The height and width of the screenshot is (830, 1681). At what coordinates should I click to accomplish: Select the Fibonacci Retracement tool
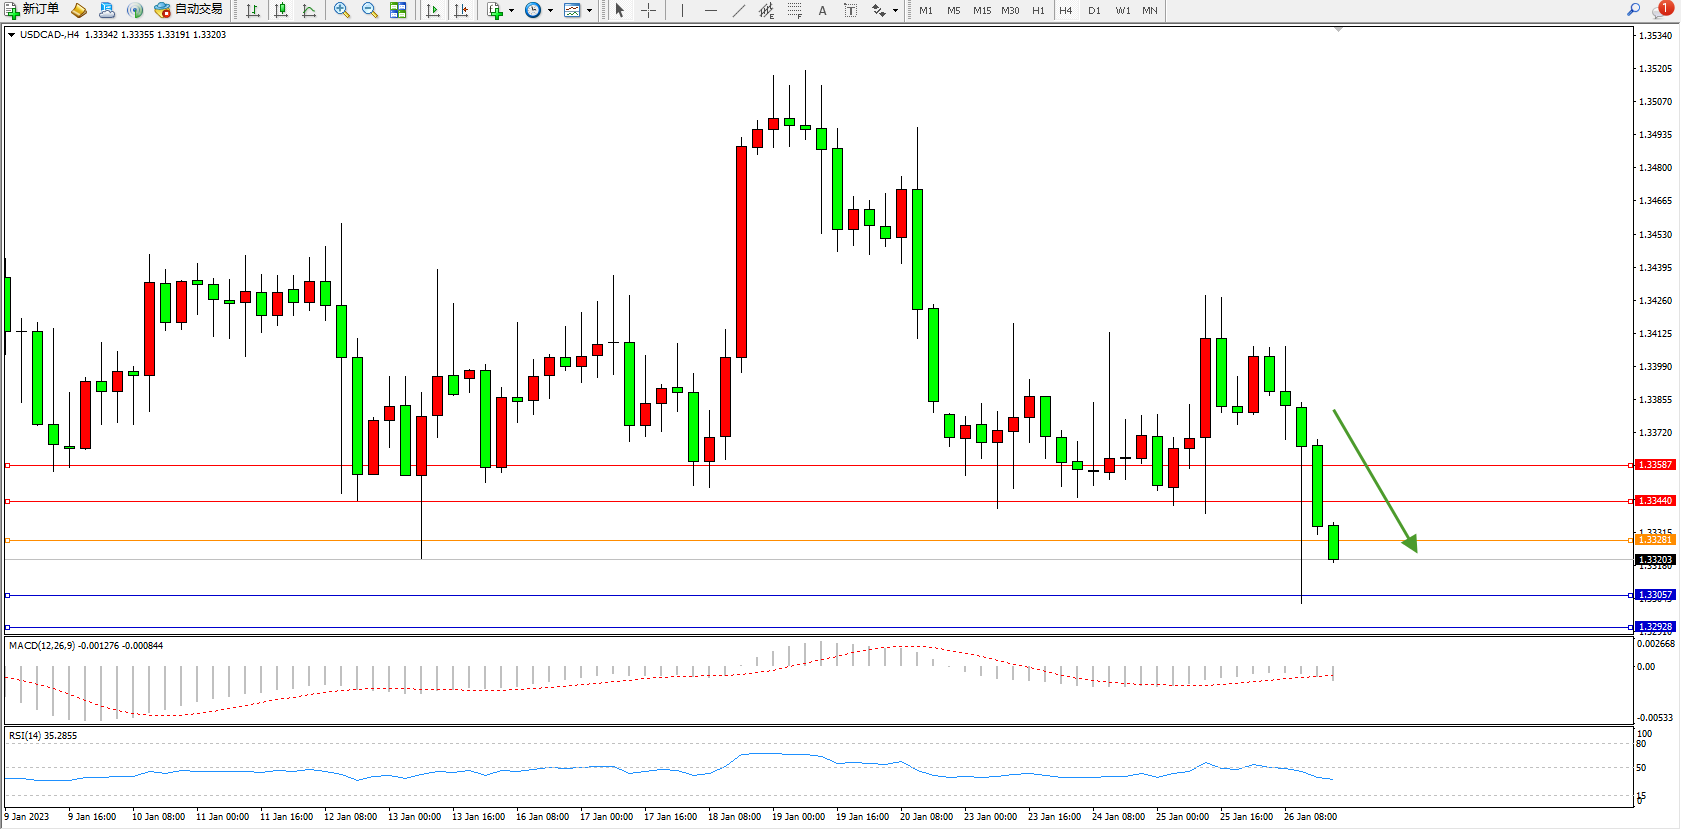click(794, 10)
